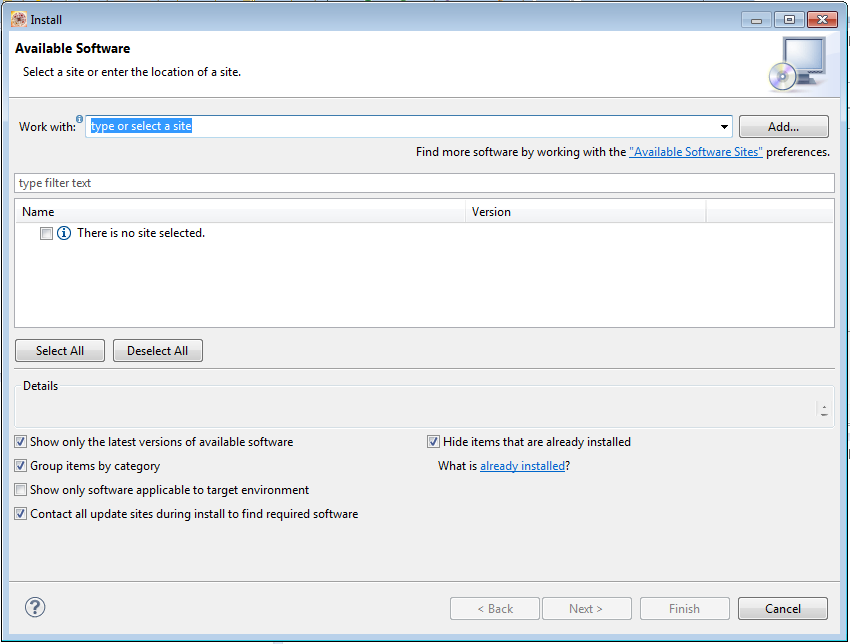Image resolution: width=850 pixels, height=644 pixels.
Task: Follow the 'already installed' link
Action: (x=522, y=466)
